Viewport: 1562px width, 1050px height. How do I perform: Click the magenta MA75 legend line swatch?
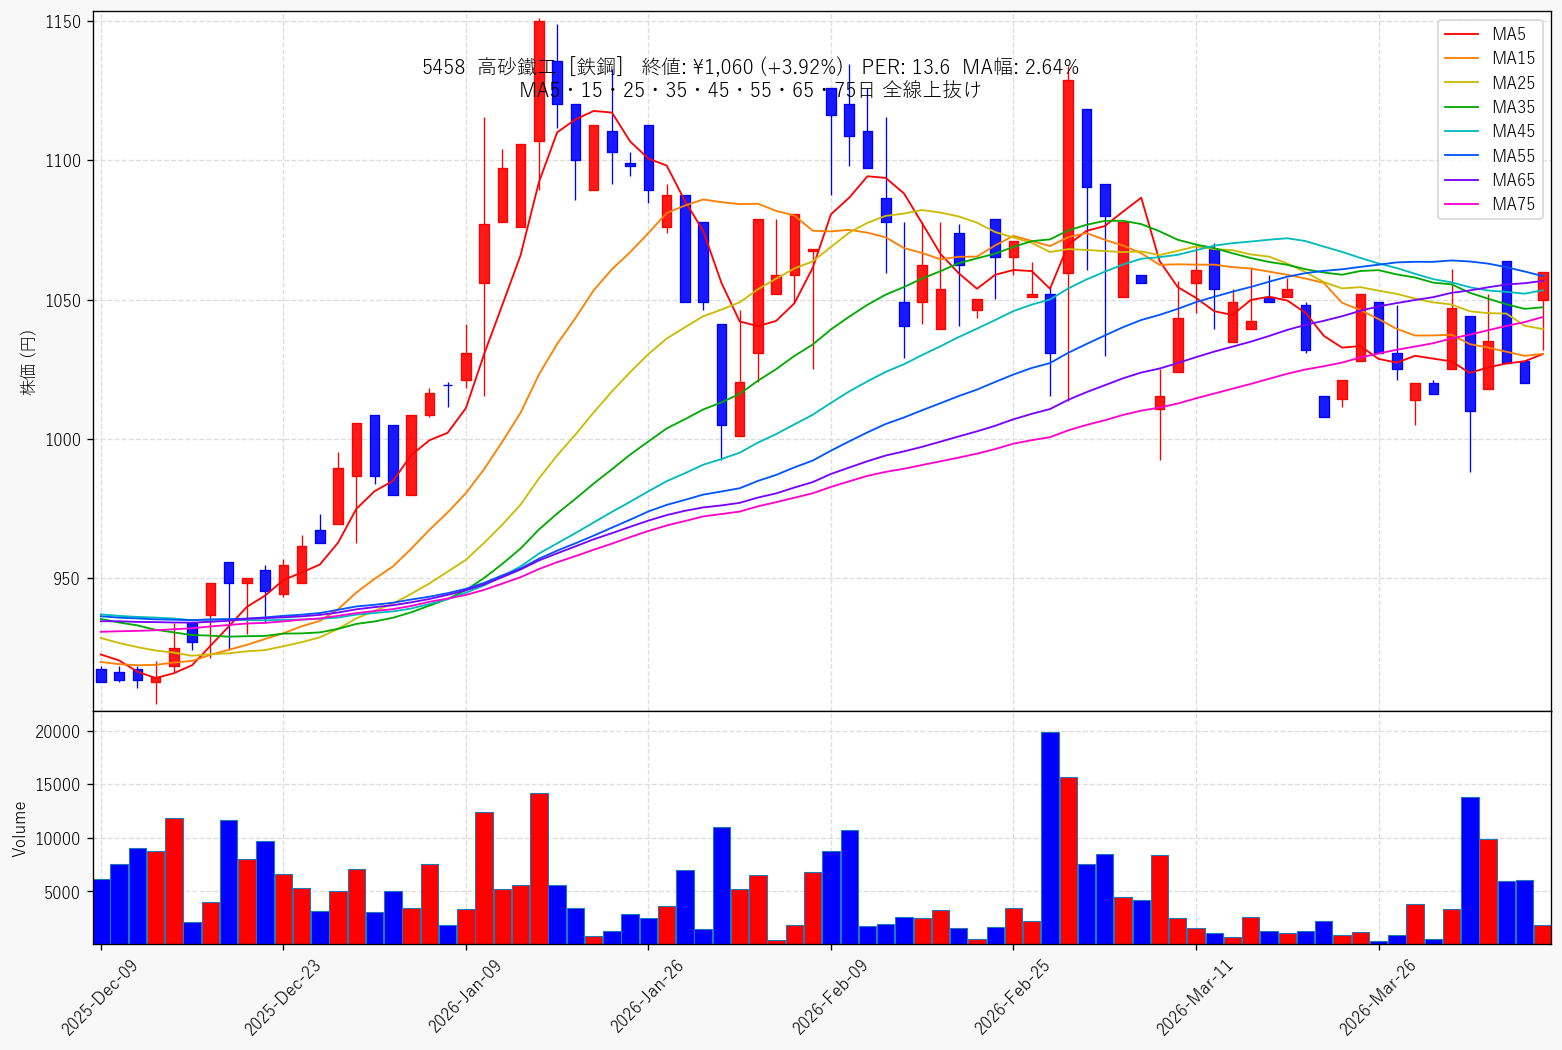coord(1463,205)
